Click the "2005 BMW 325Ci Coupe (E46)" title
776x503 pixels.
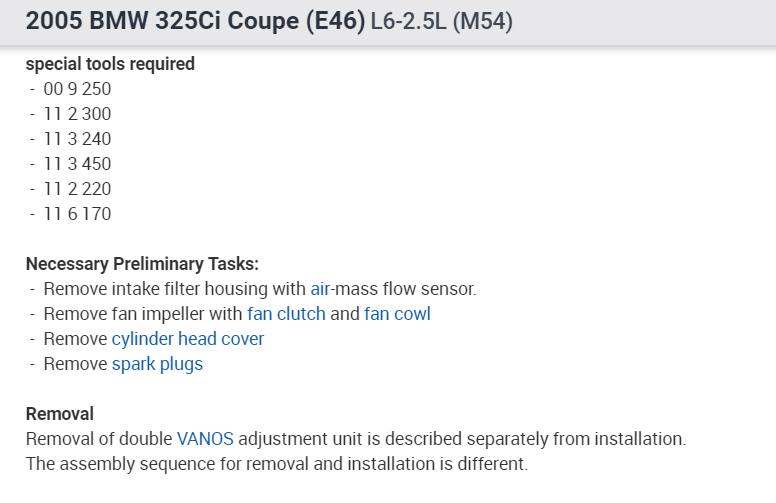coord(195,22)
